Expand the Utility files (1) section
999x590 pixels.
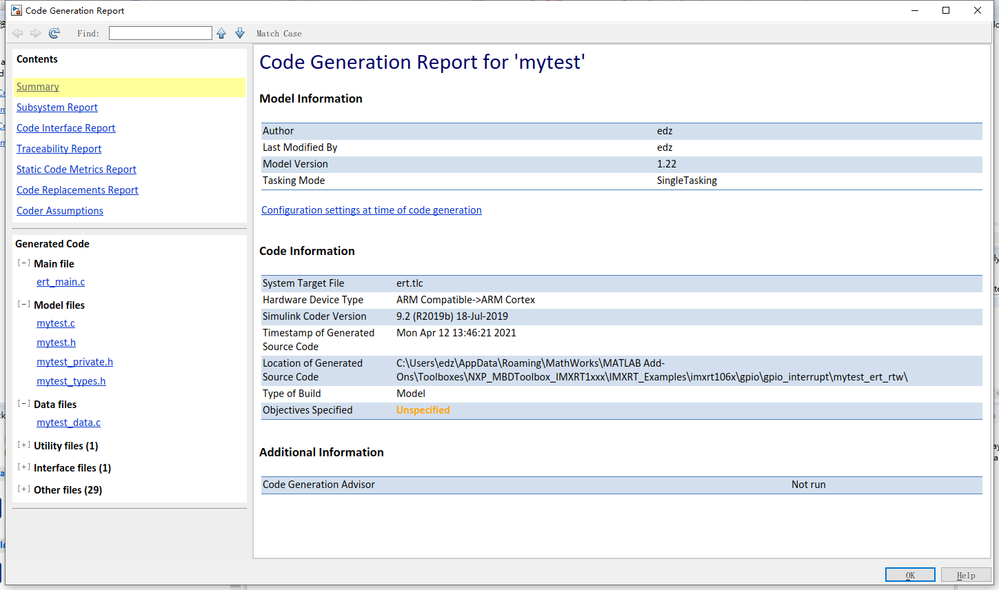(23, 445)
